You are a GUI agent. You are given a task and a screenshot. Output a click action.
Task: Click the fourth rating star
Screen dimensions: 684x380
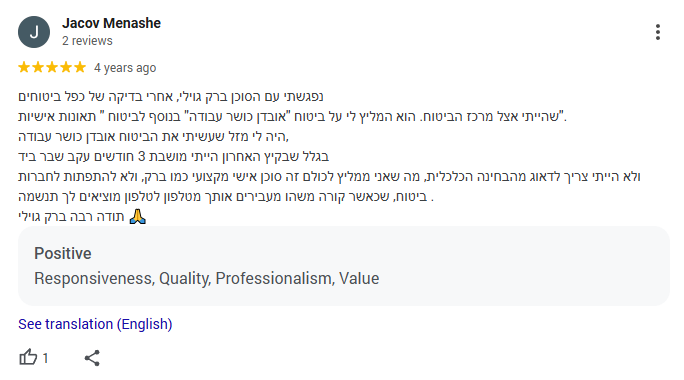pos(66,67)
